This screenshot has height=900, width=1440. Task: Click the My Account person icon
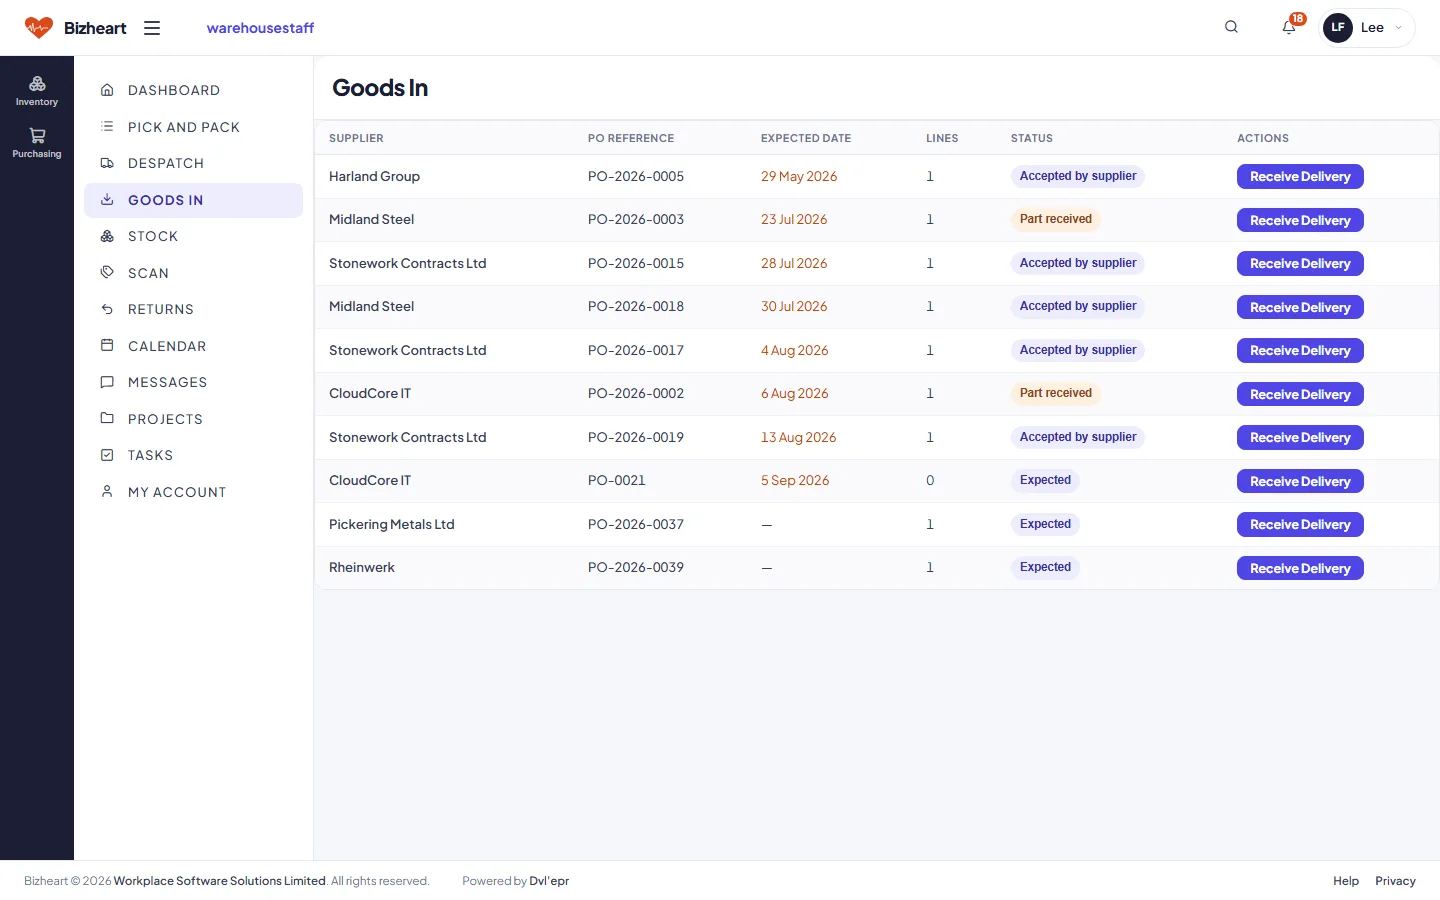pos(107,492)
